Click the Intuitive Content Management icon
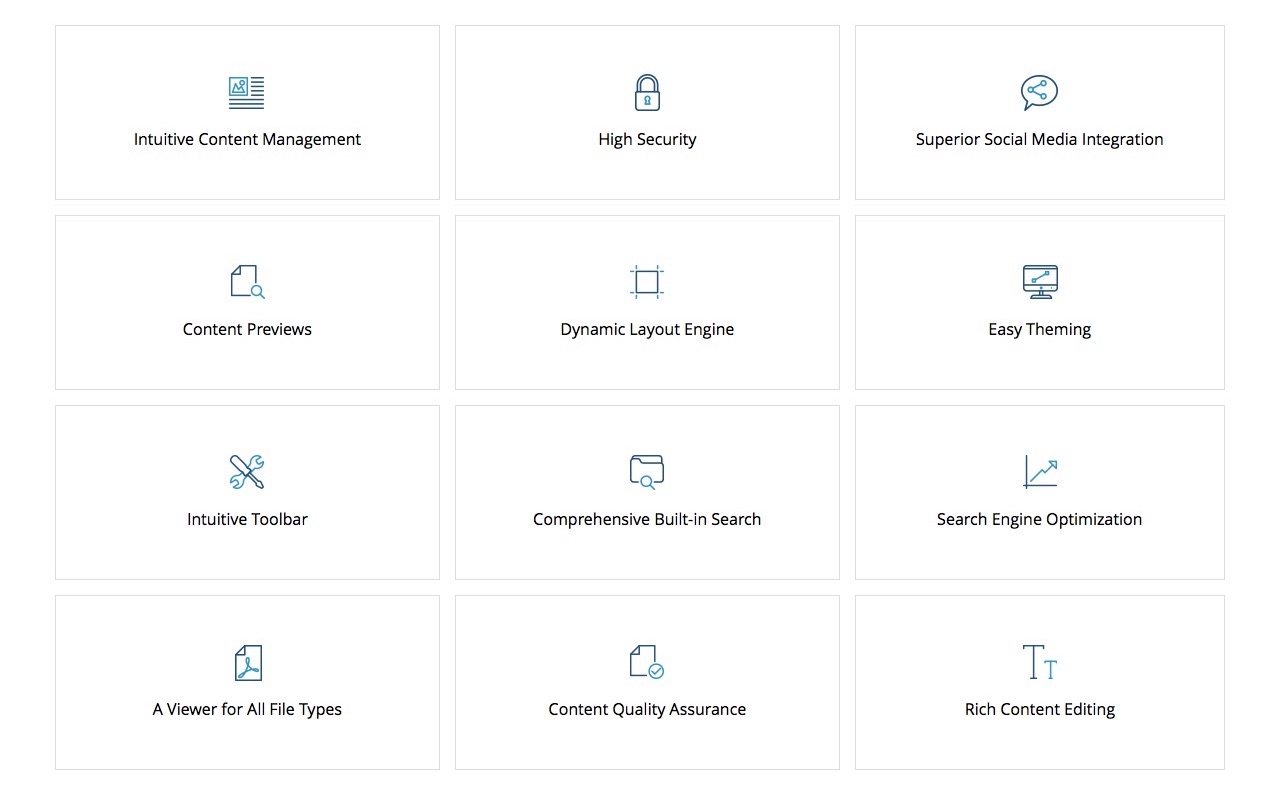The width and height of the screenshot is (1280, 789). (x=247, y=92)
